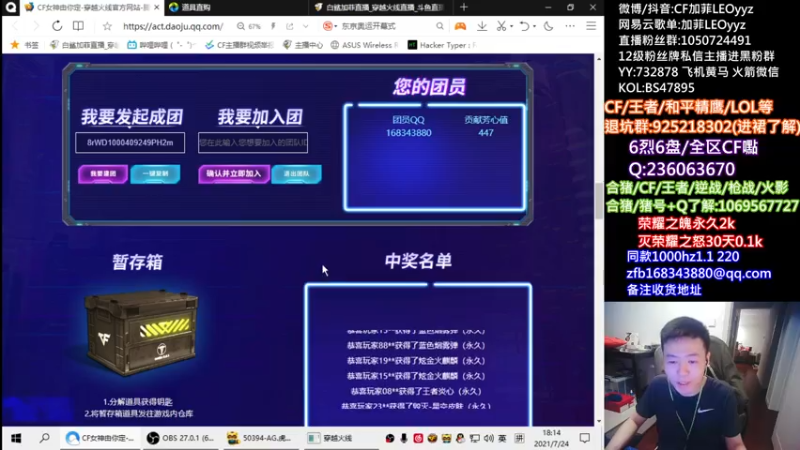Open the Sogou search engine selector dropdown
Screen dimensions: 800x450
[x=330, y=26]
